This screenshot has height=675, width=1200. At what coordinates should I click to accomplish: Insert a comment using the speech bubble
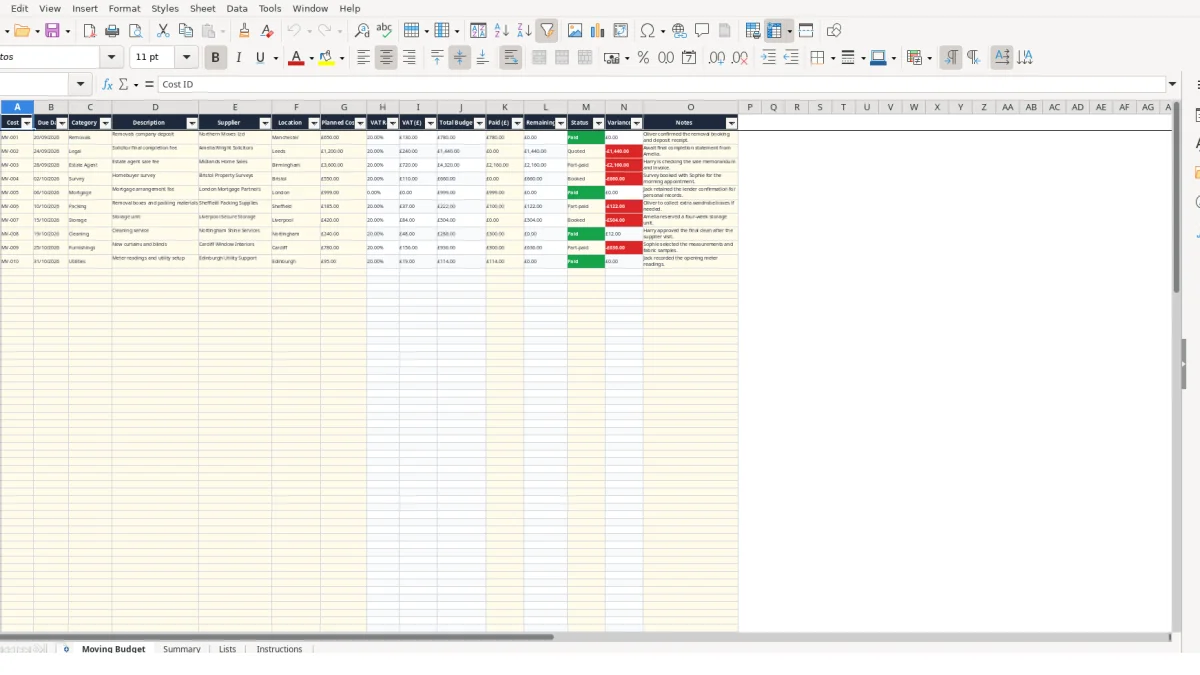point(702,31)
